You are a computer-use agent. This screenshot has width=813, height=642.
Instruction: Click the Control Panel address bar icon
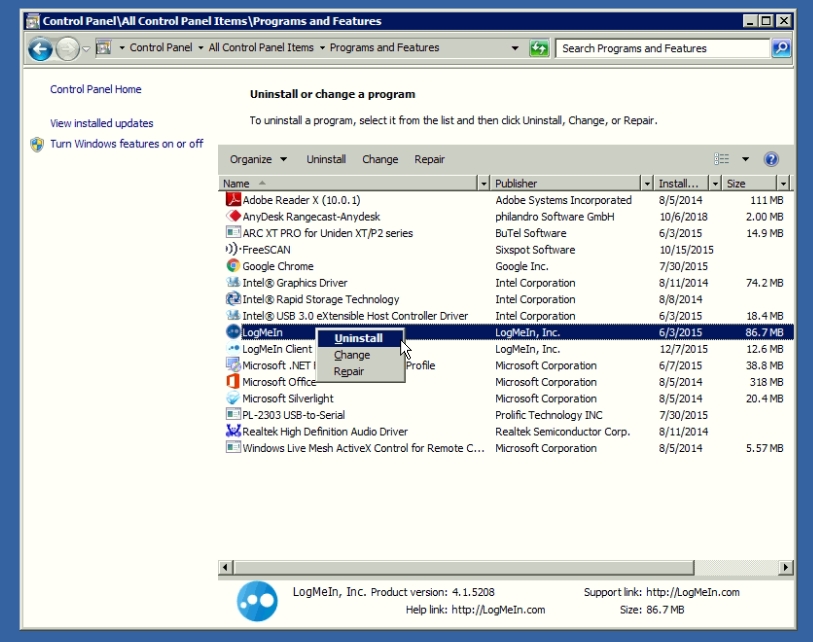pyautogui.click(x=104, y=48)
